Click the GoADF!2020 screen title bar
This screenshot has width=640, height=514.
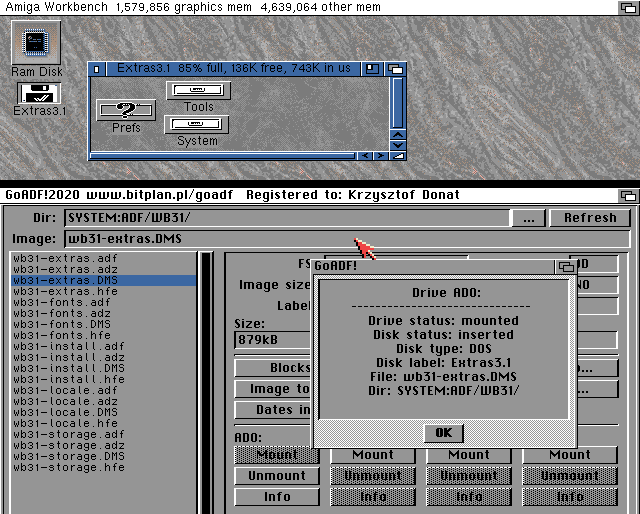[308, 196]
